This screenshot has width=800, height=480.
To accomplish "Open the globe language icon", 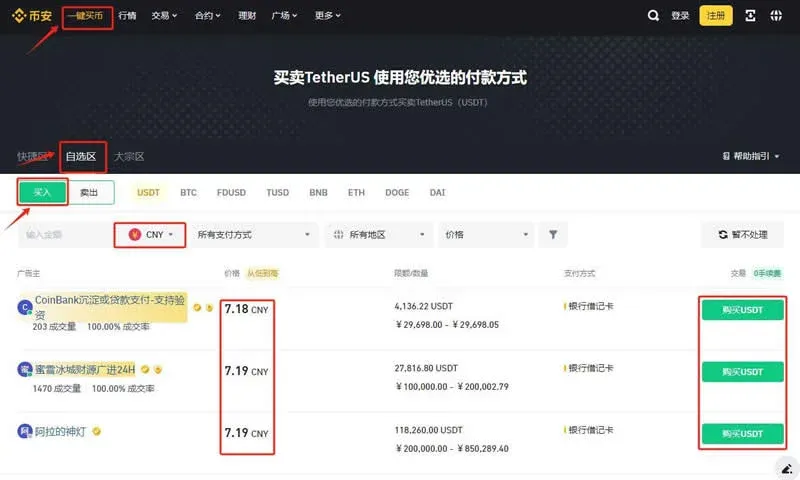I will pos(776,16).
